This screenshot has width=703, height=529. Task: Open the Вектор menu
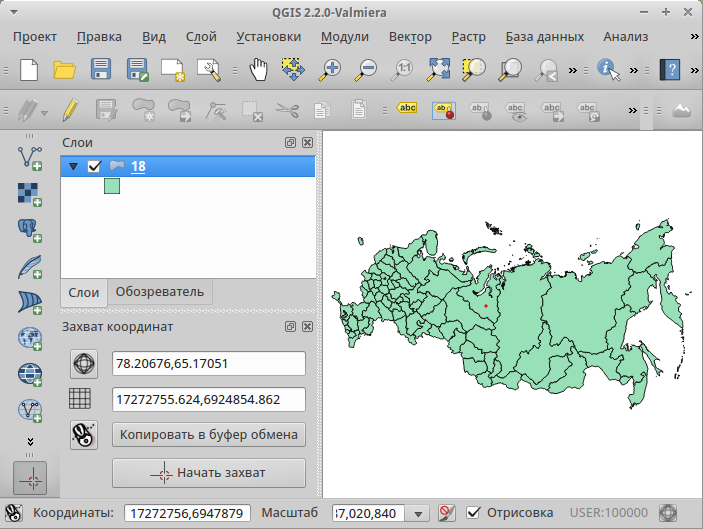click(410, 36)
